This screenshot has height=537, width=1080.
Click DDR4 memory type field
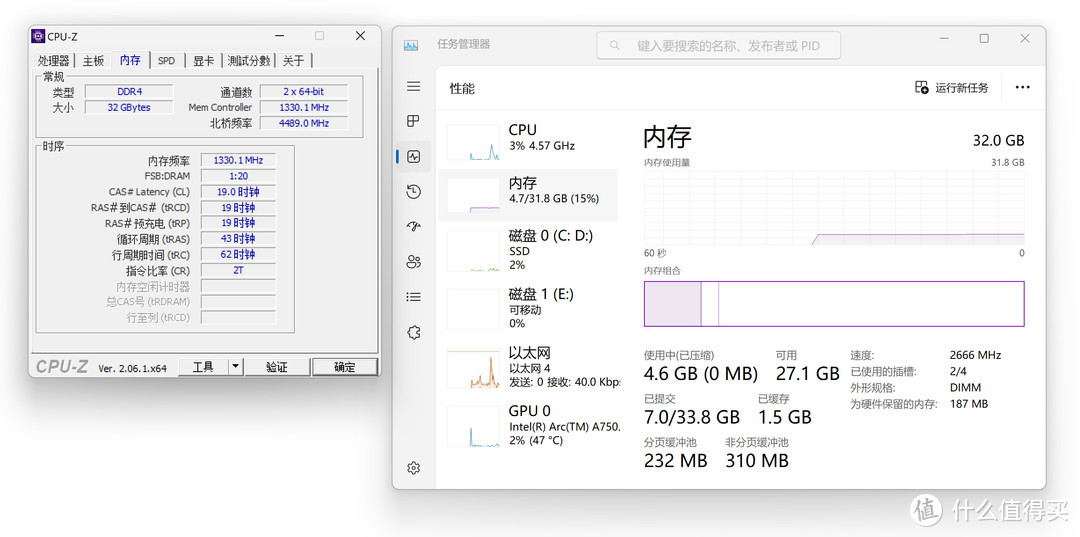129,92
